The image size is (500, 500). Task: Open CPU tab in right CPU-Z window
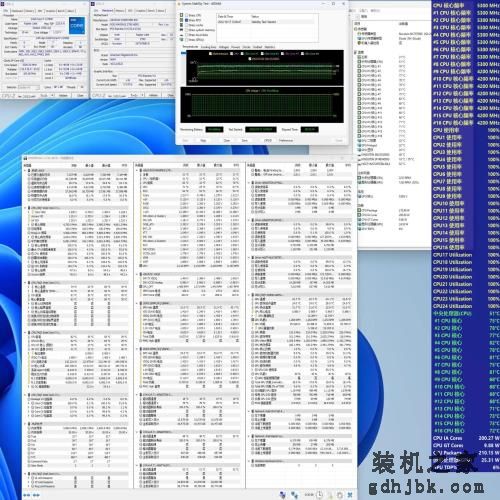(x=96, y=11)
